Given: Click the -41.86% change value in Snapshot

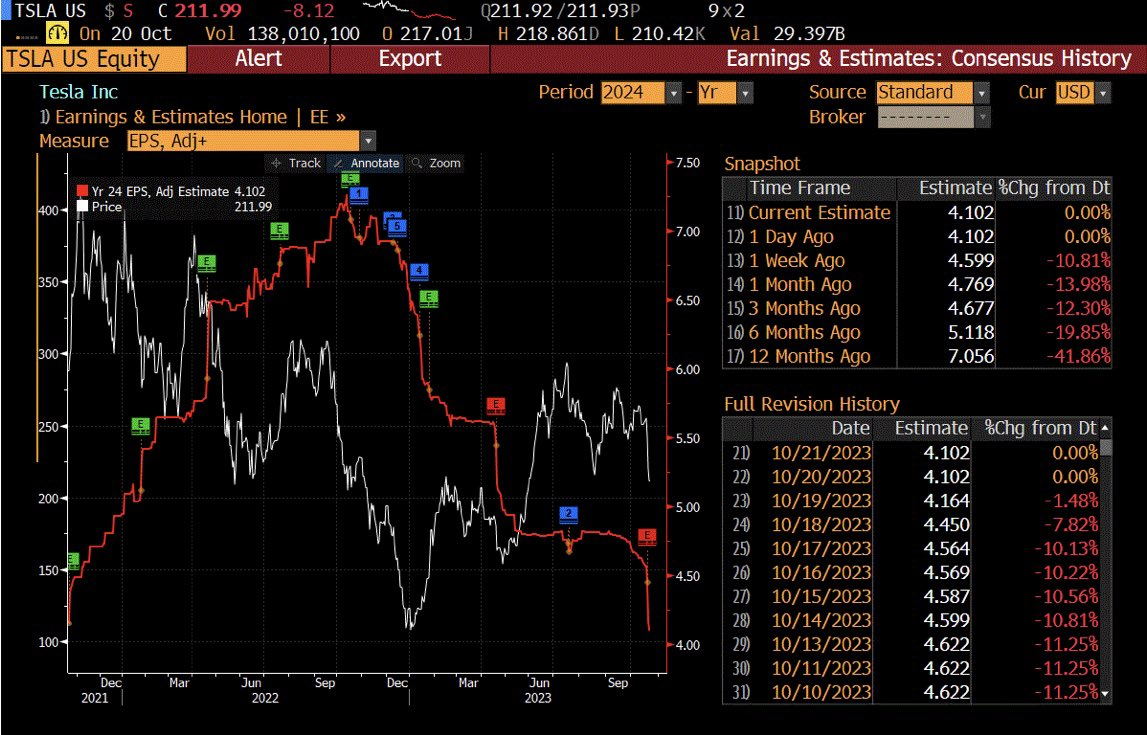Looking at the screenshot, I should point(1078,357).
